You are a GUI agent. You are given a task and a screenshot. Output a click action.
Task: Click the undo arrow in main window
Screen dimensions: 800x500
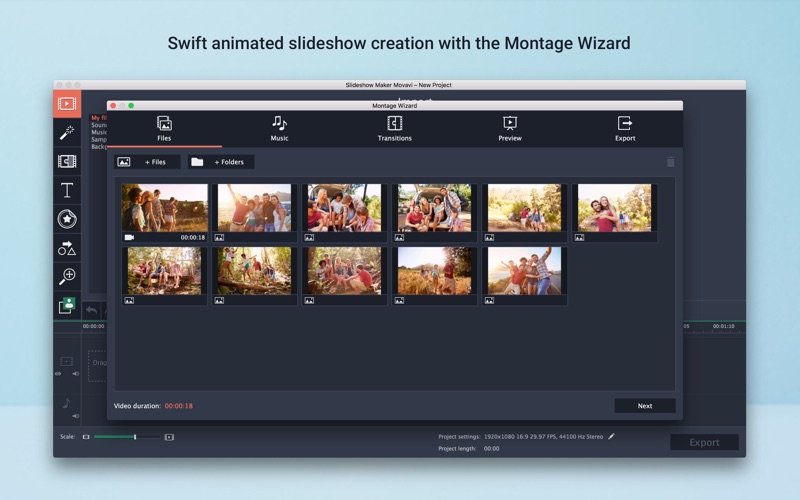coord(91,310)
